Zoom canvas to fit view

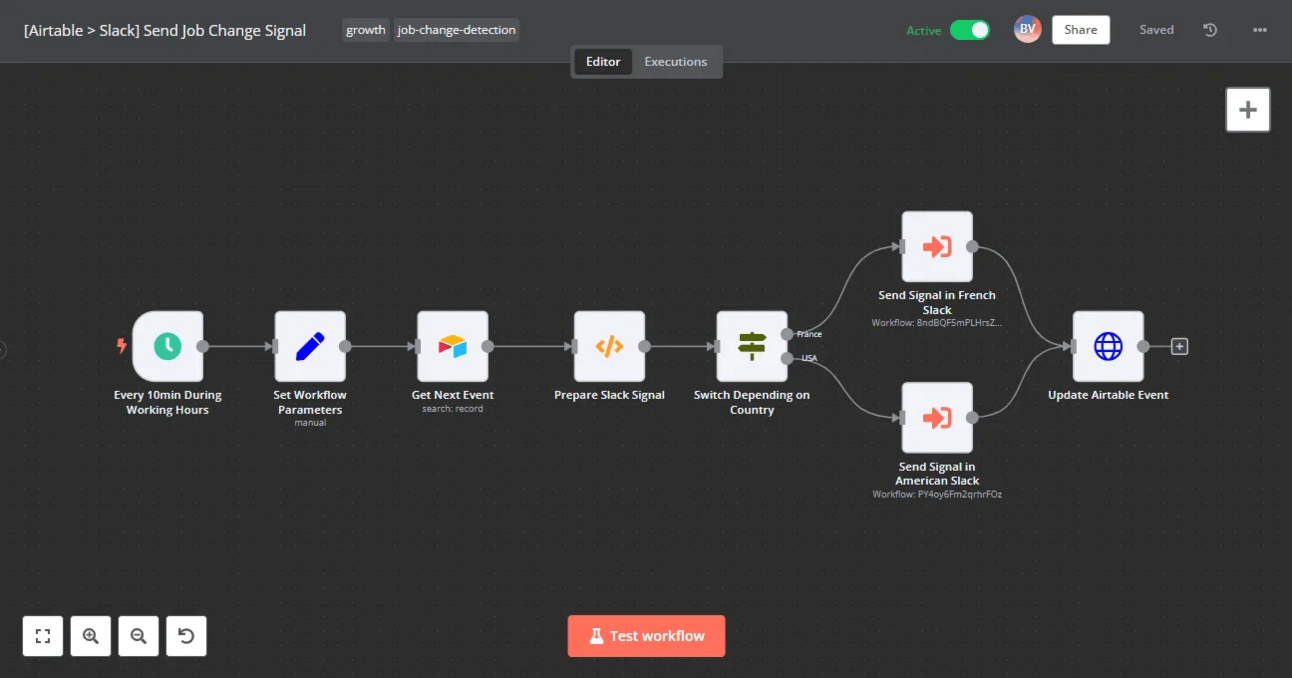pyautogui.click(x=43, y=636)
